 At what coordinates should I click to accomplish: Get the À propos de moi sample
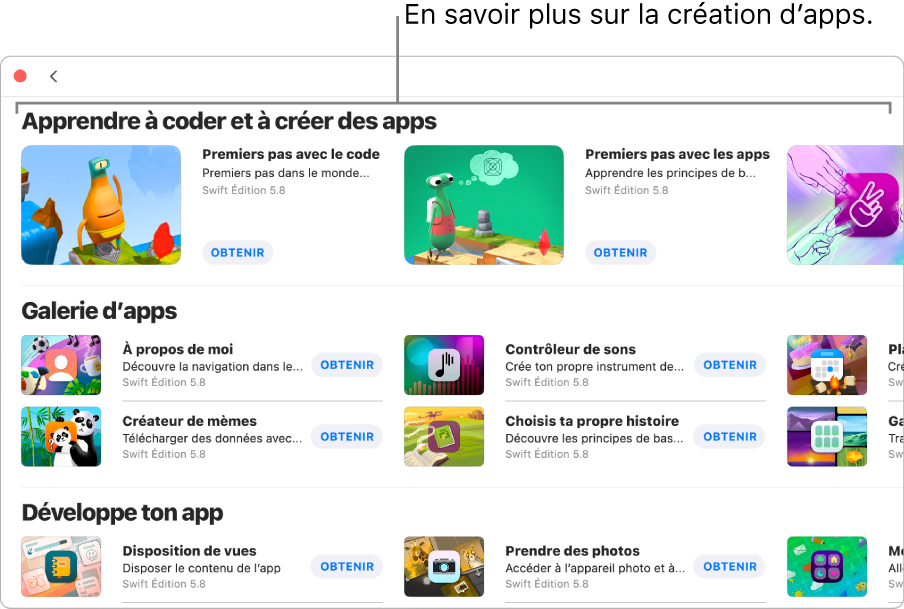click(347, 365)
